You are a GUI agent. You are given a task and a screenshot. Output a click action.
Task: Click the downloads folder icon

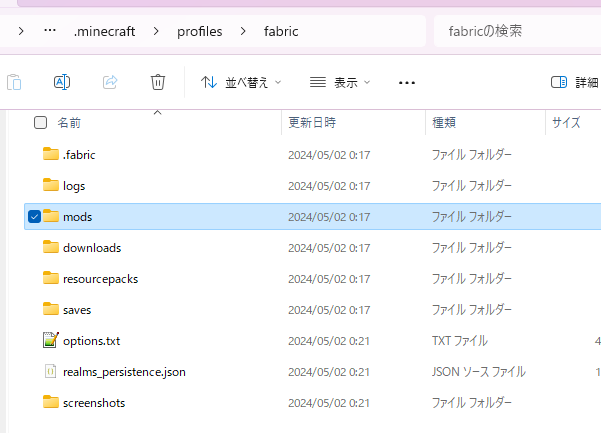tap(51, 247)
